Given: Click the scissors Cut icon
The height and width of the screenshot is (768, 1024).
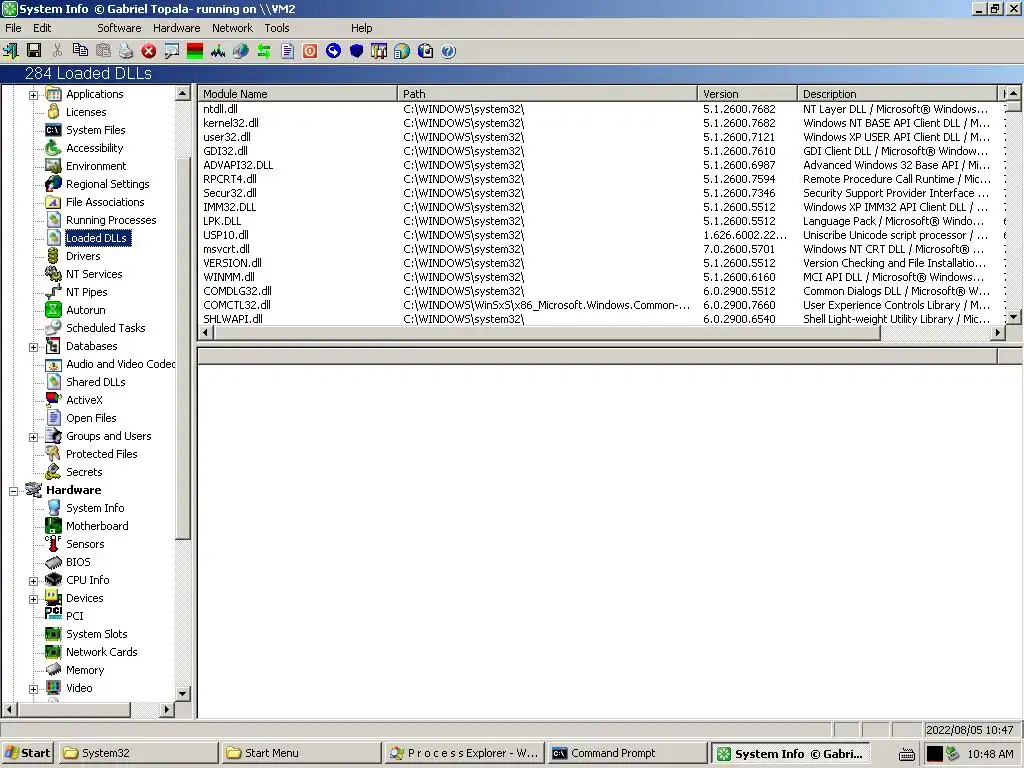Looking at the screenshot, I should [57, 51].
